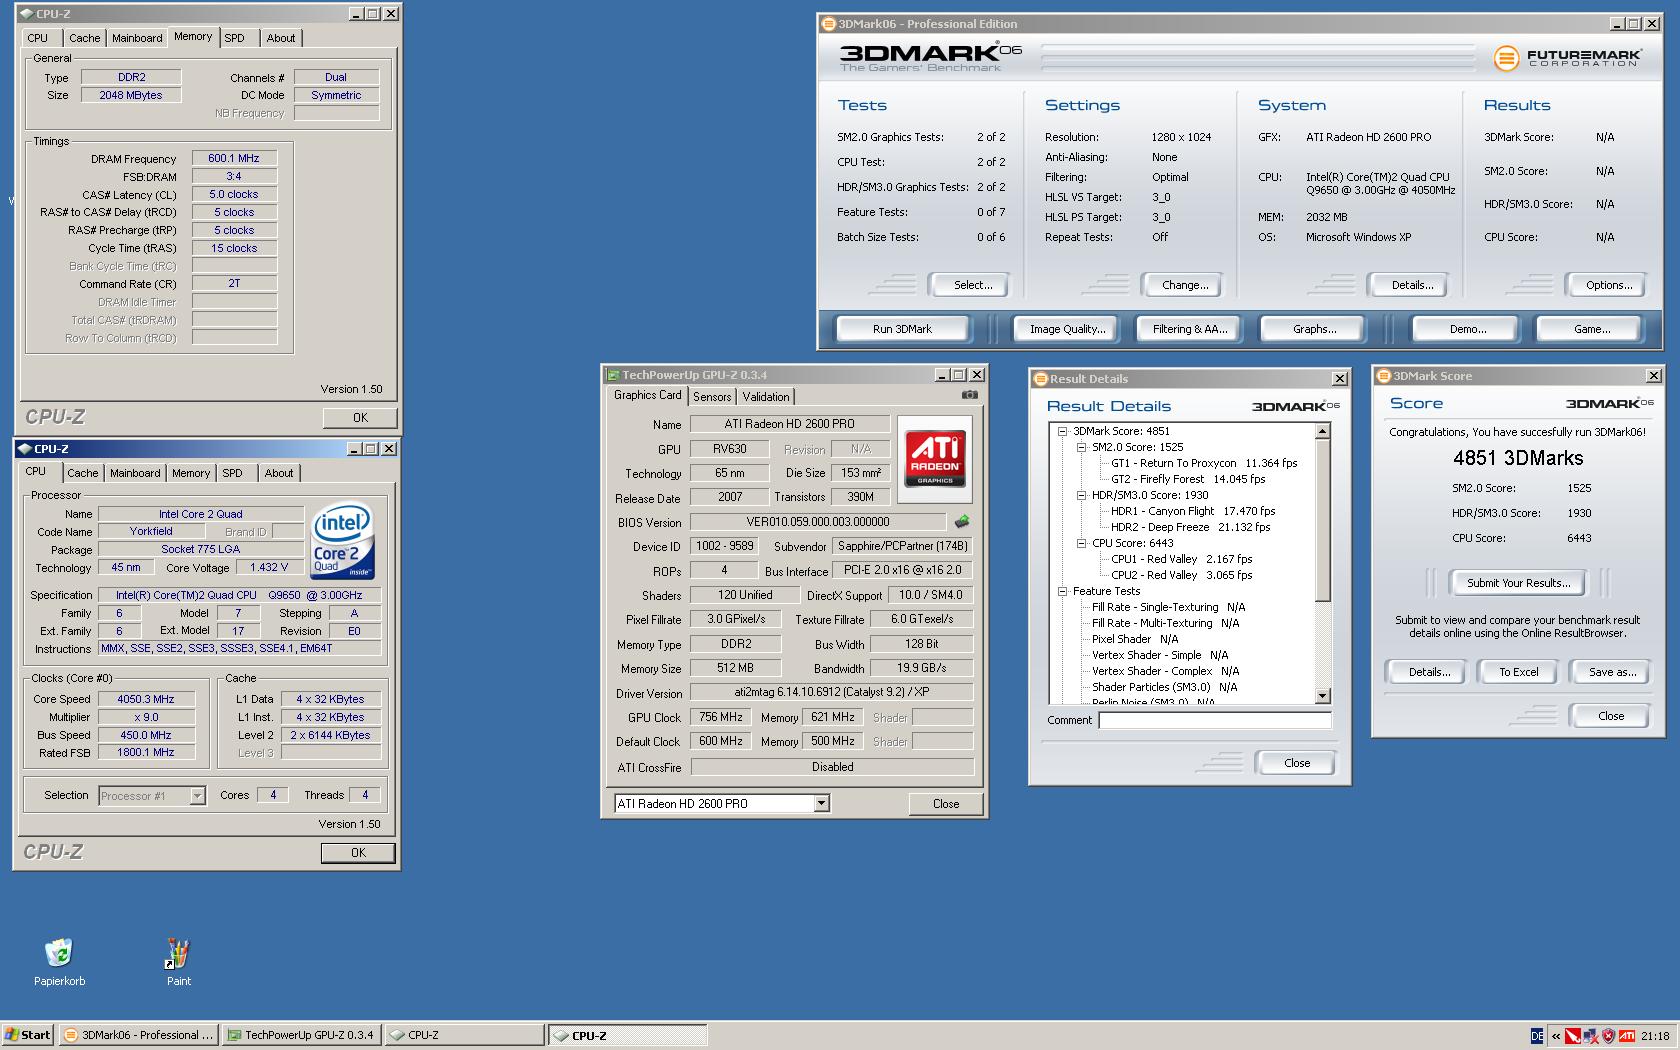Expand hidden tray icons chevron
Viewport: 1680px width, 1050px height.
1555,1036
